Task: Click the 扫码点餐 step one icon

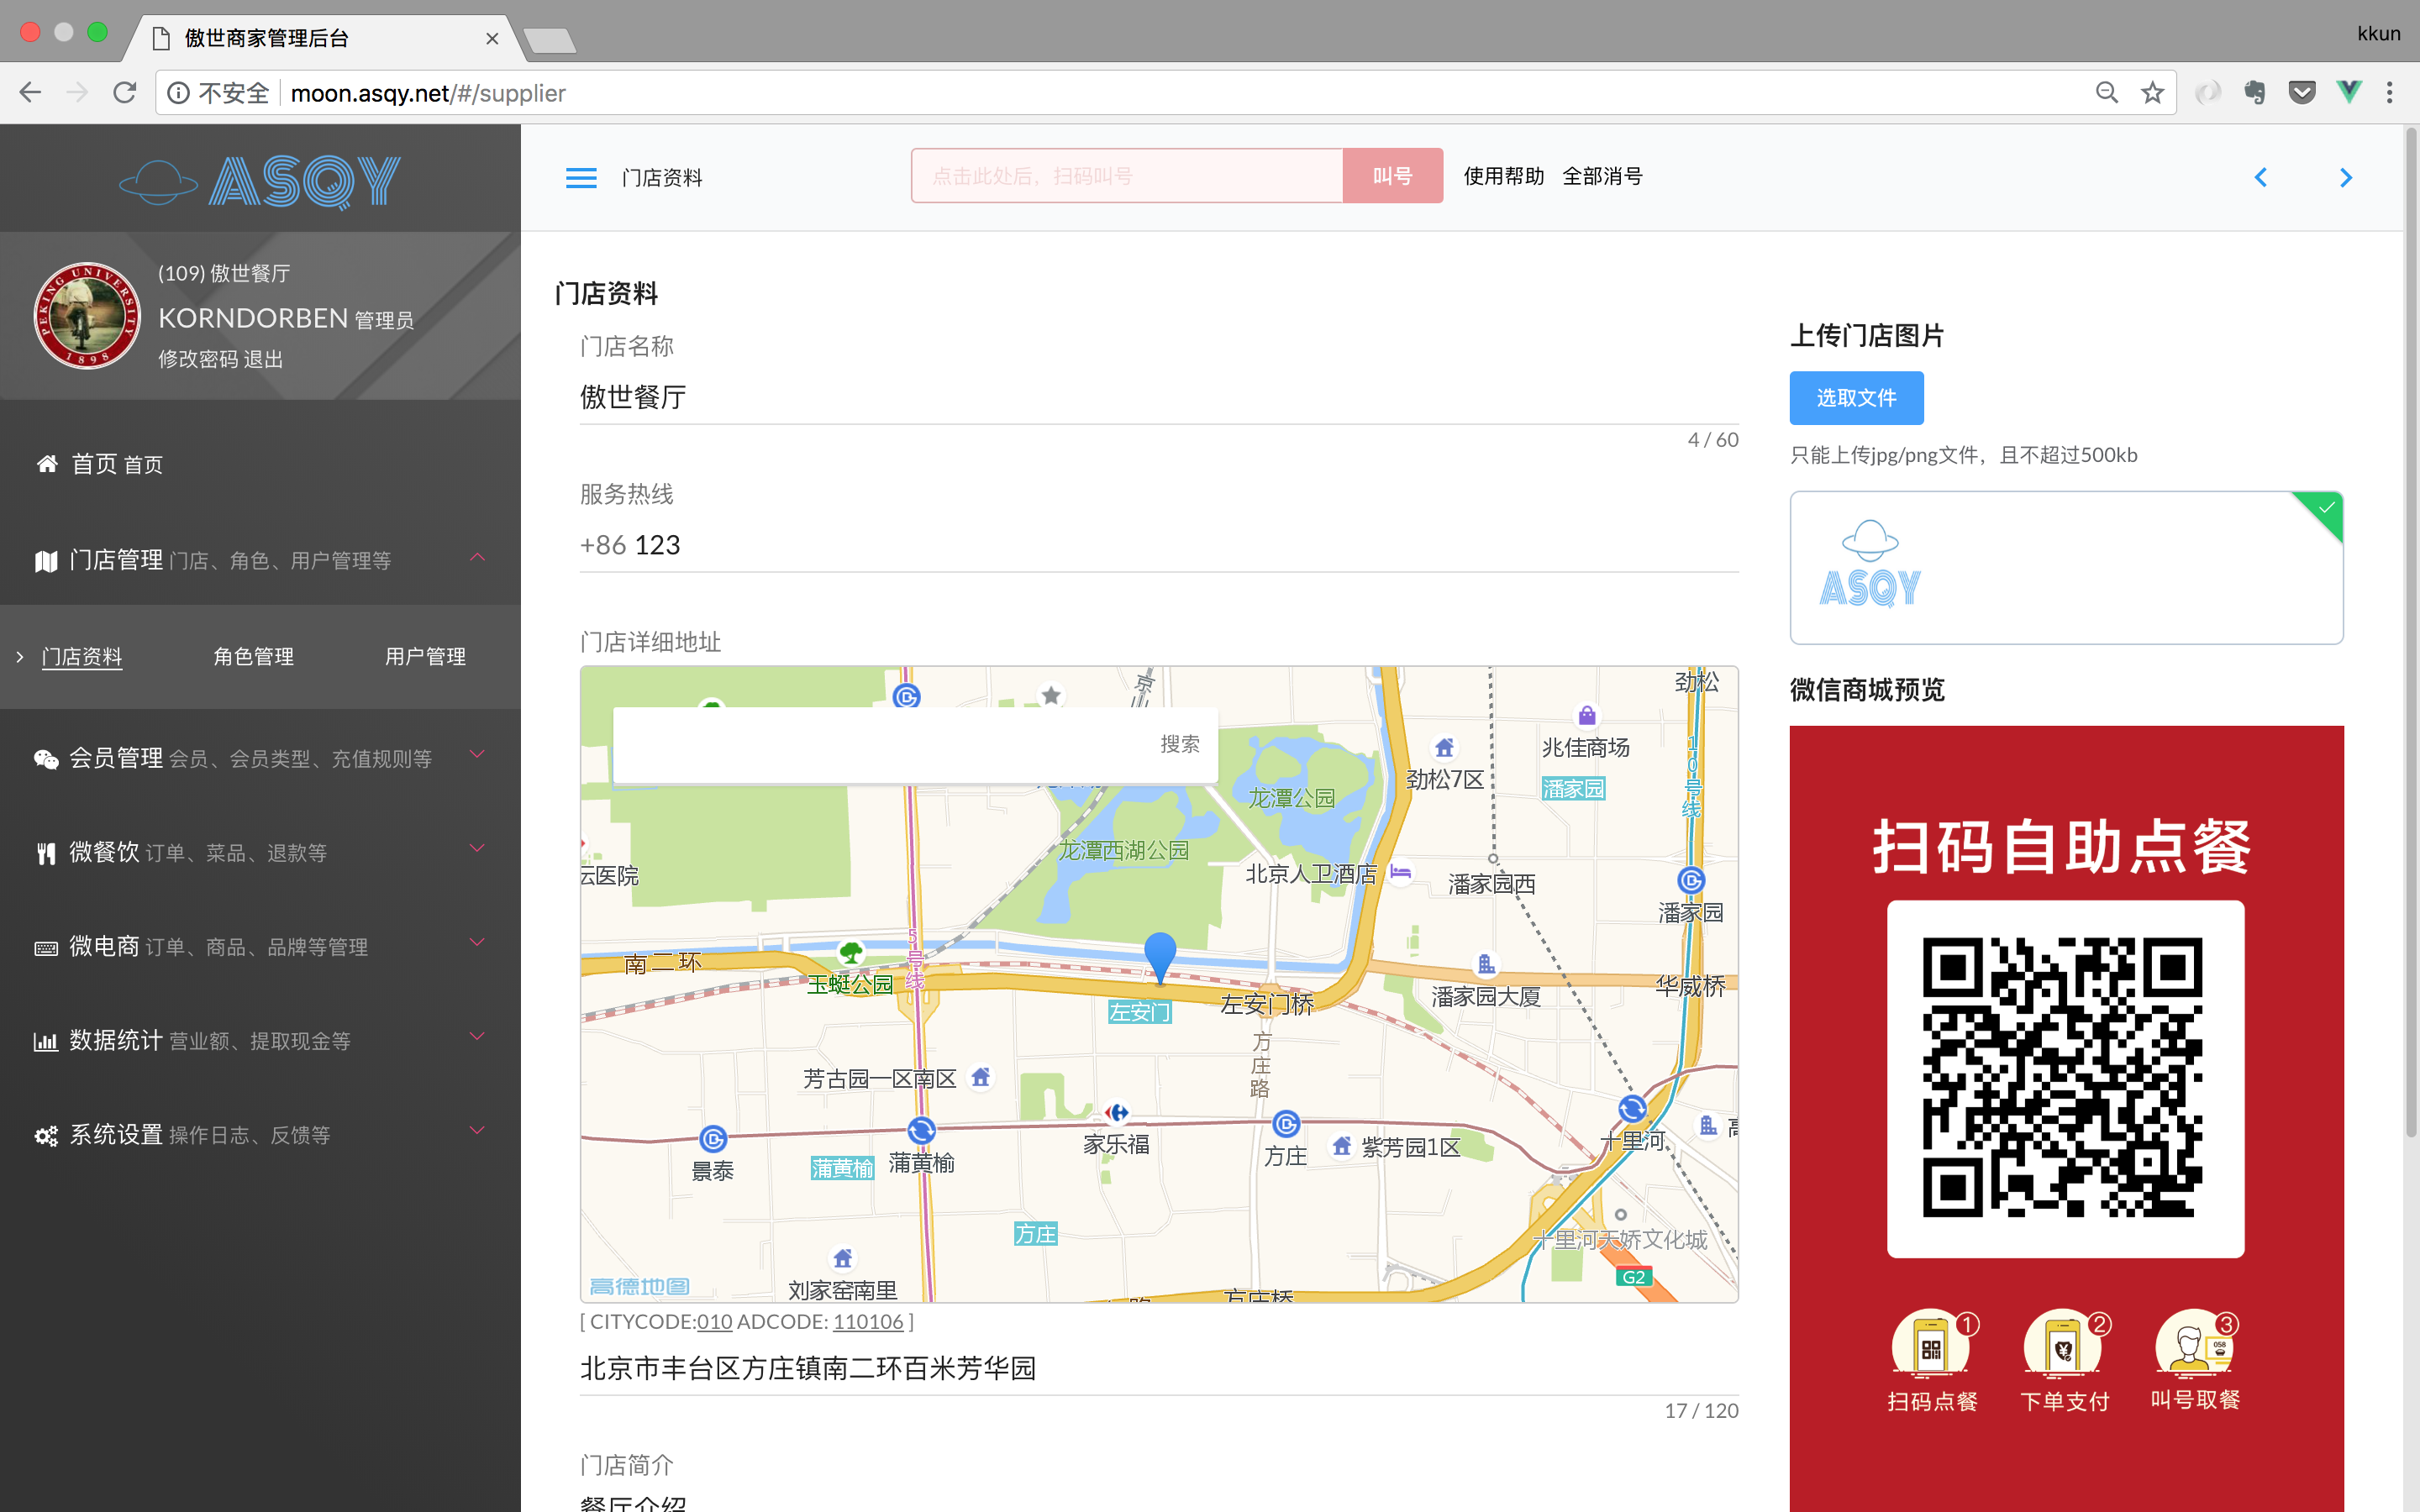Action: pyautogui.click(x=1931, y=1346)
